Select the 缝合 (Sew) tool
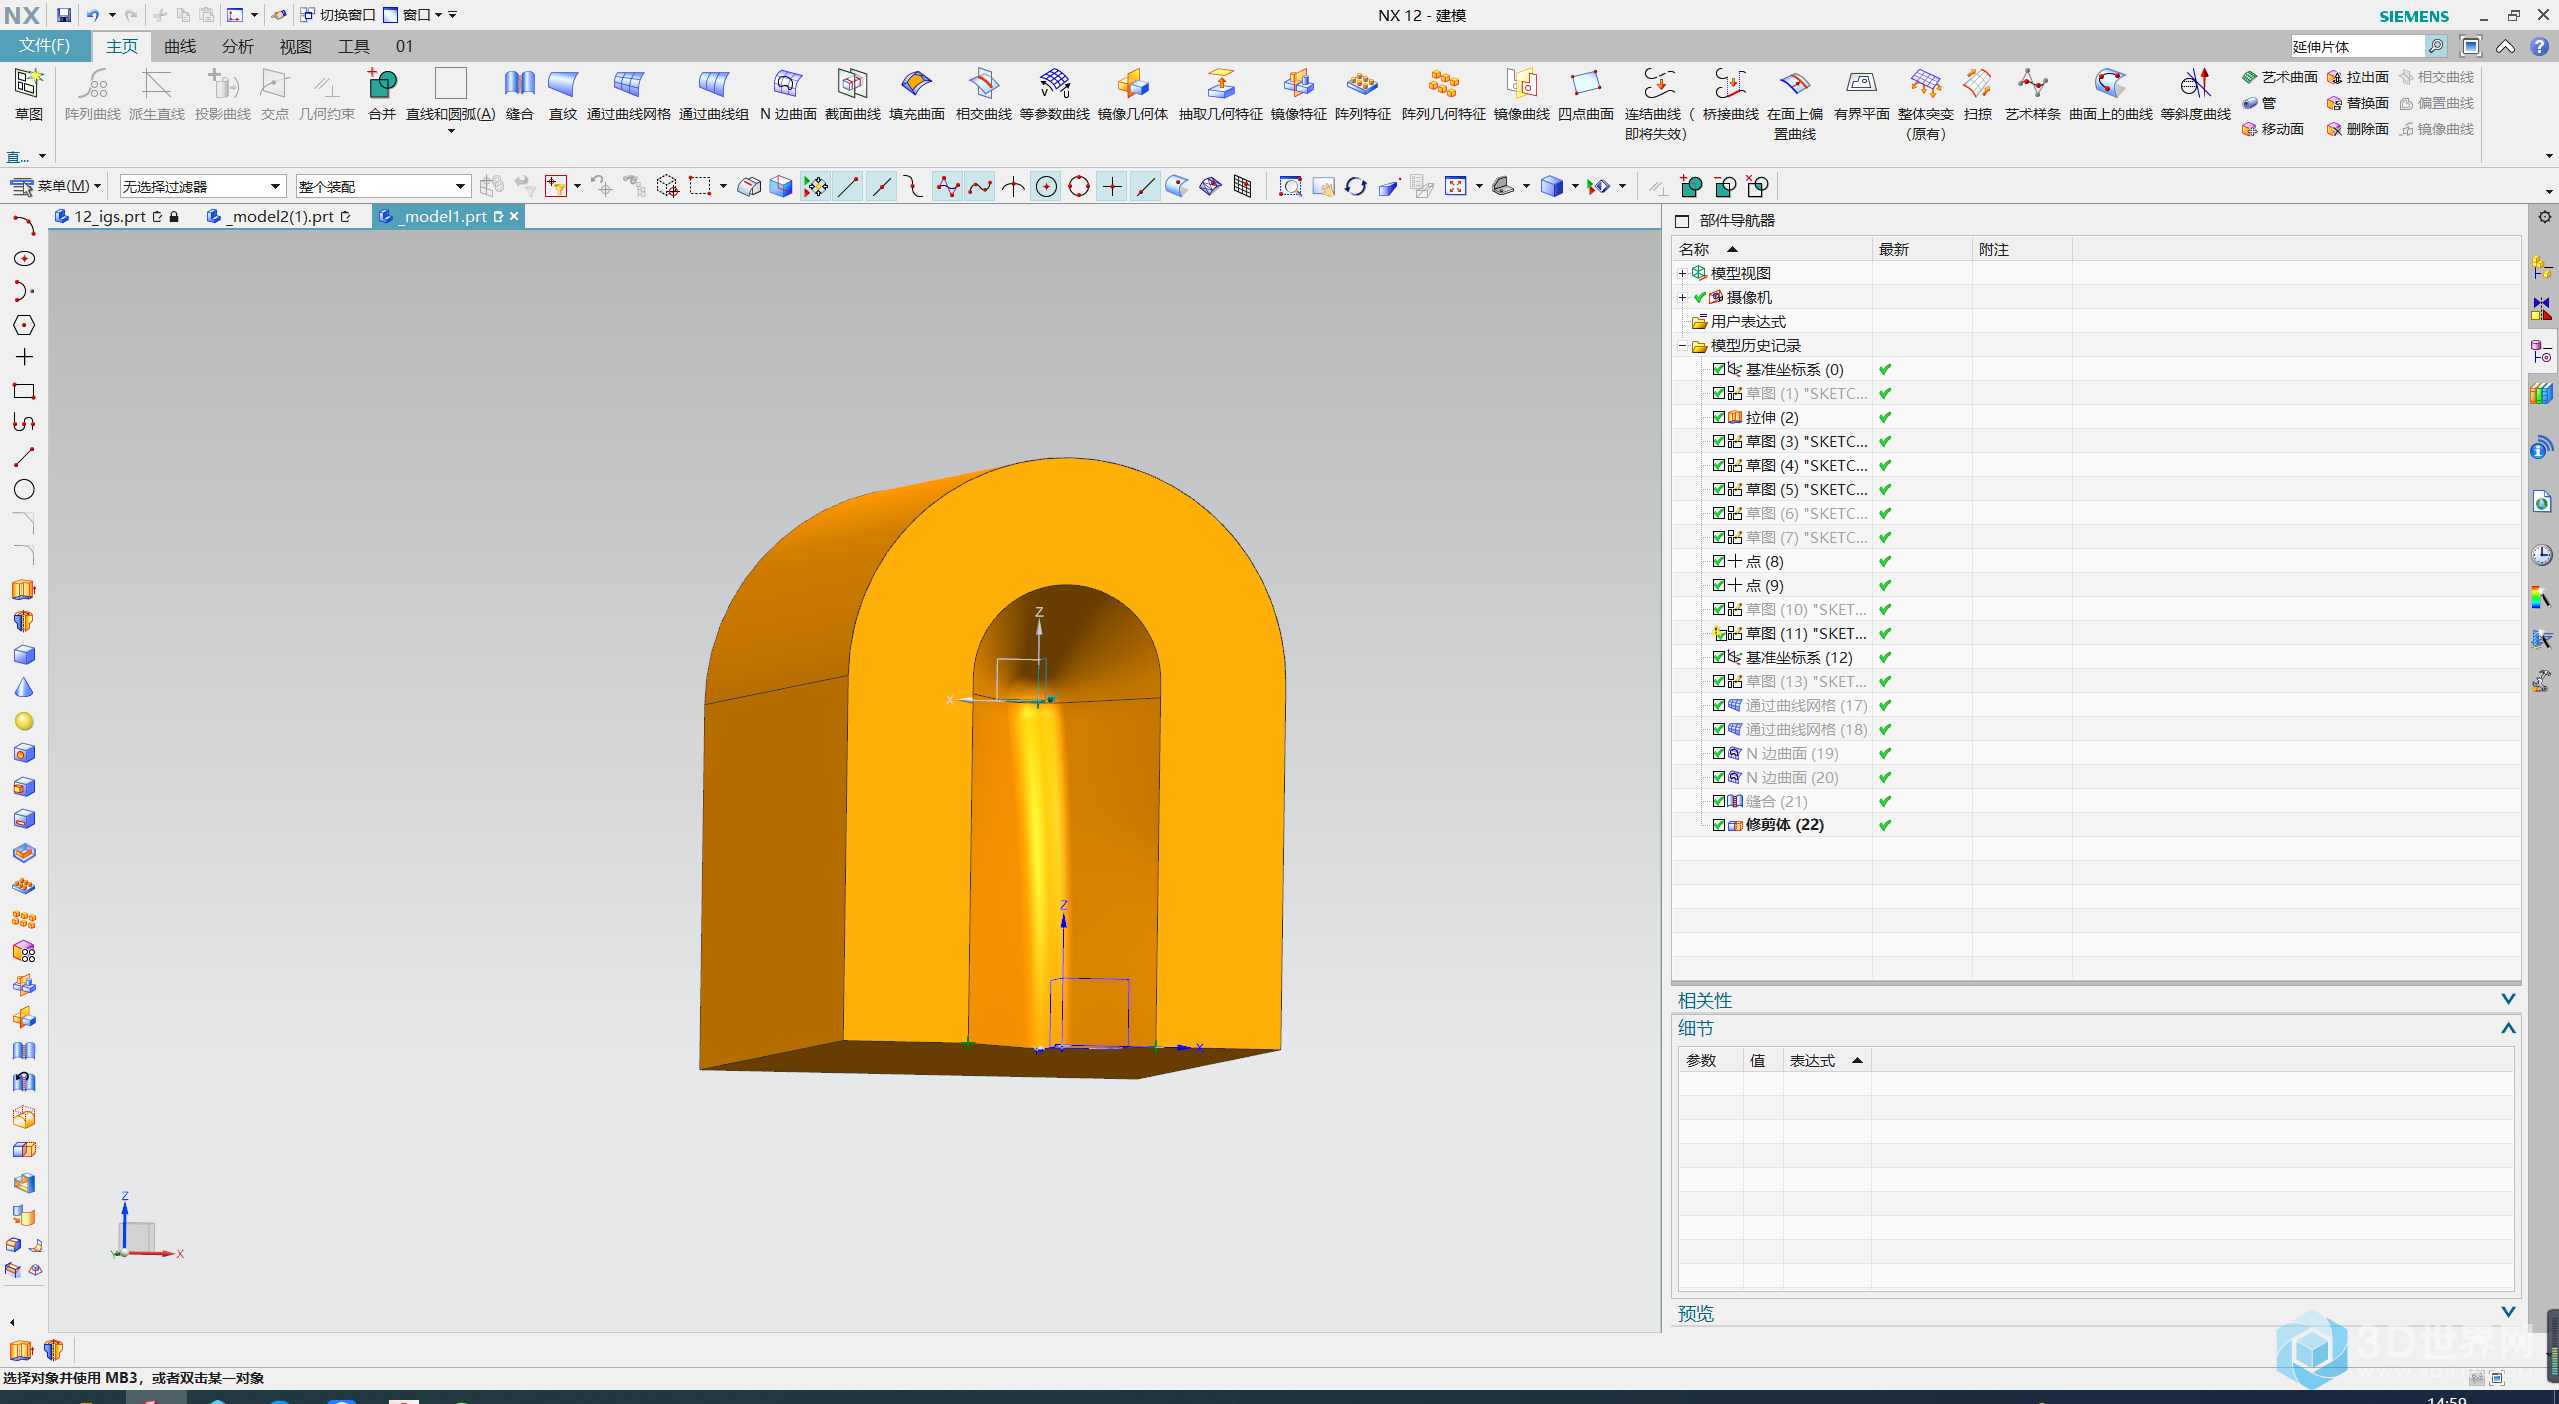The image size is (2559, 1404). [x=519, y=94]
